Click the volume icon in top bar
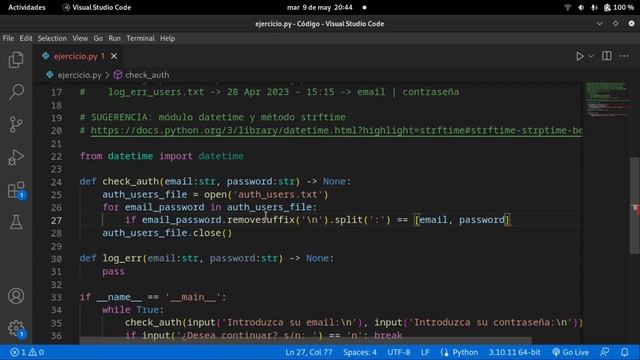Image resolution: width=640 pixels, height=360 pixels. point(594,7)
